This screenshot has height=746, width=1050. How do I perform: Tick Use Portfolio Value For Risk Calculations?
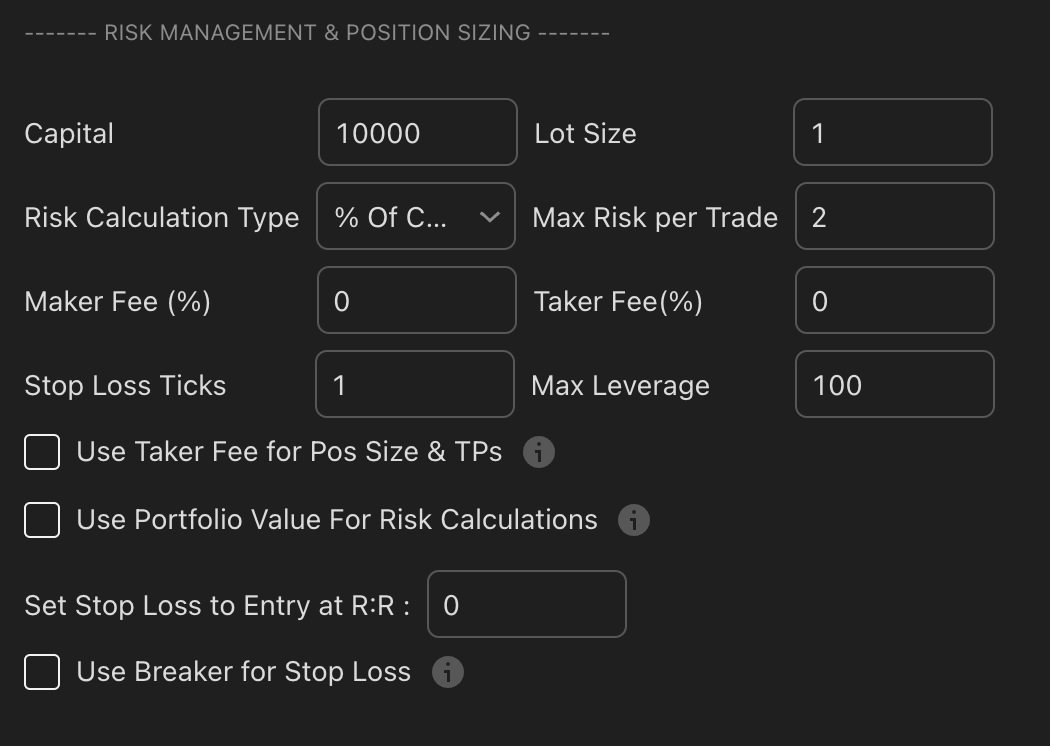[42, 520]
